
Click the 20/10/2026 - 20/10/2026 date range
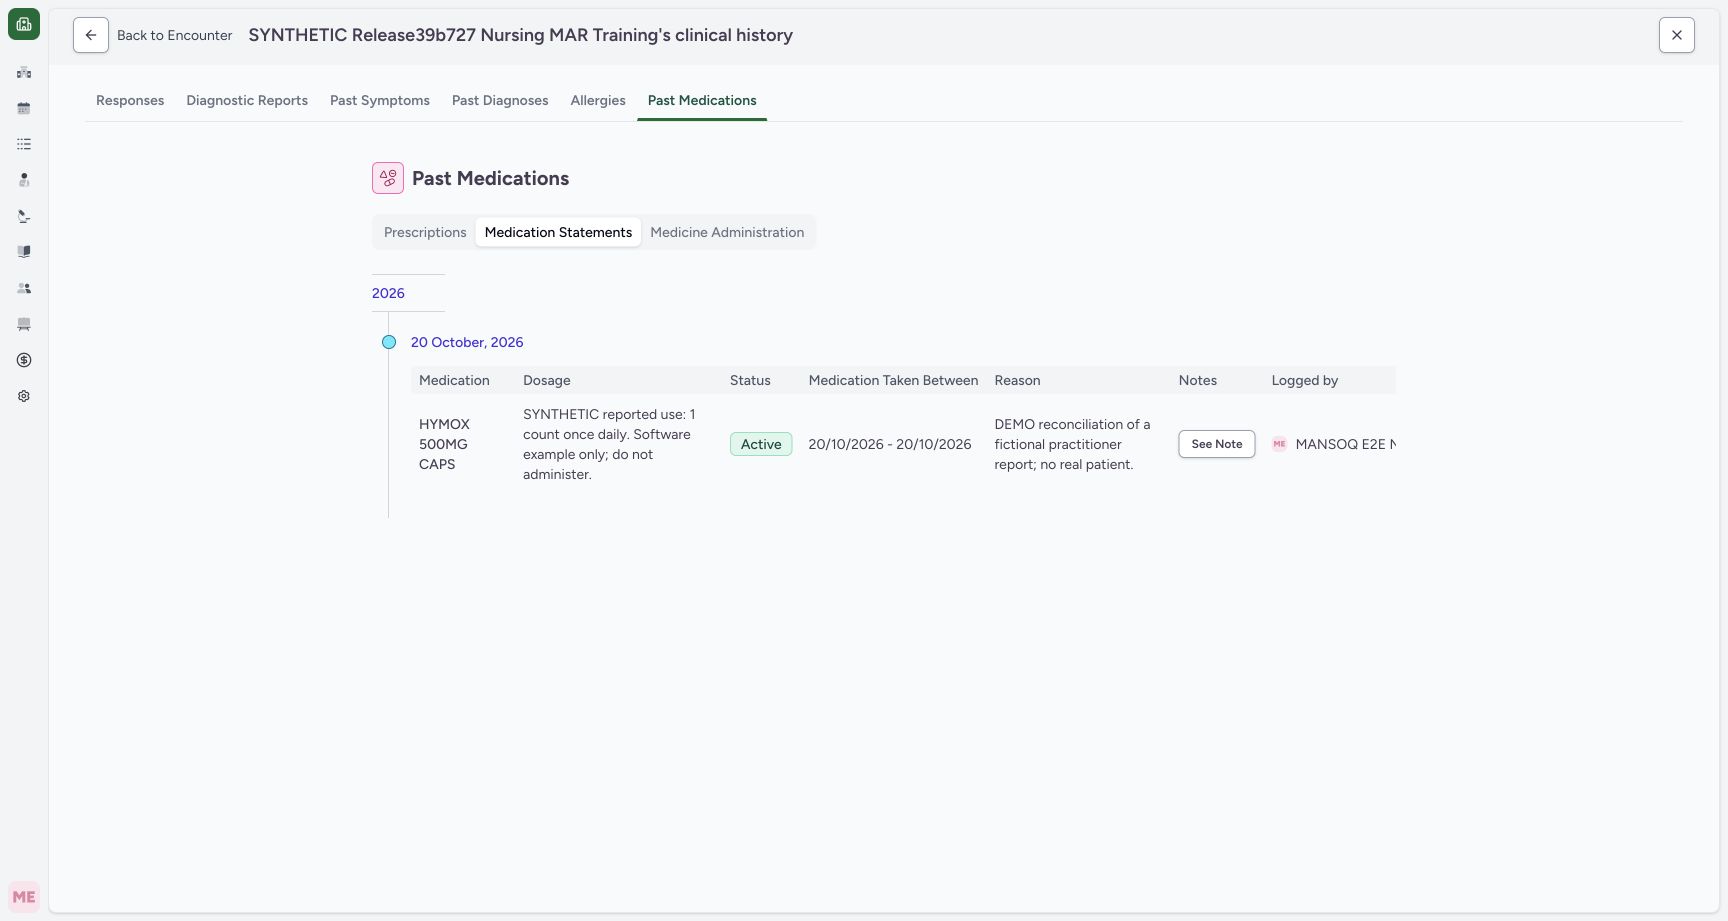tap(890, 444)
